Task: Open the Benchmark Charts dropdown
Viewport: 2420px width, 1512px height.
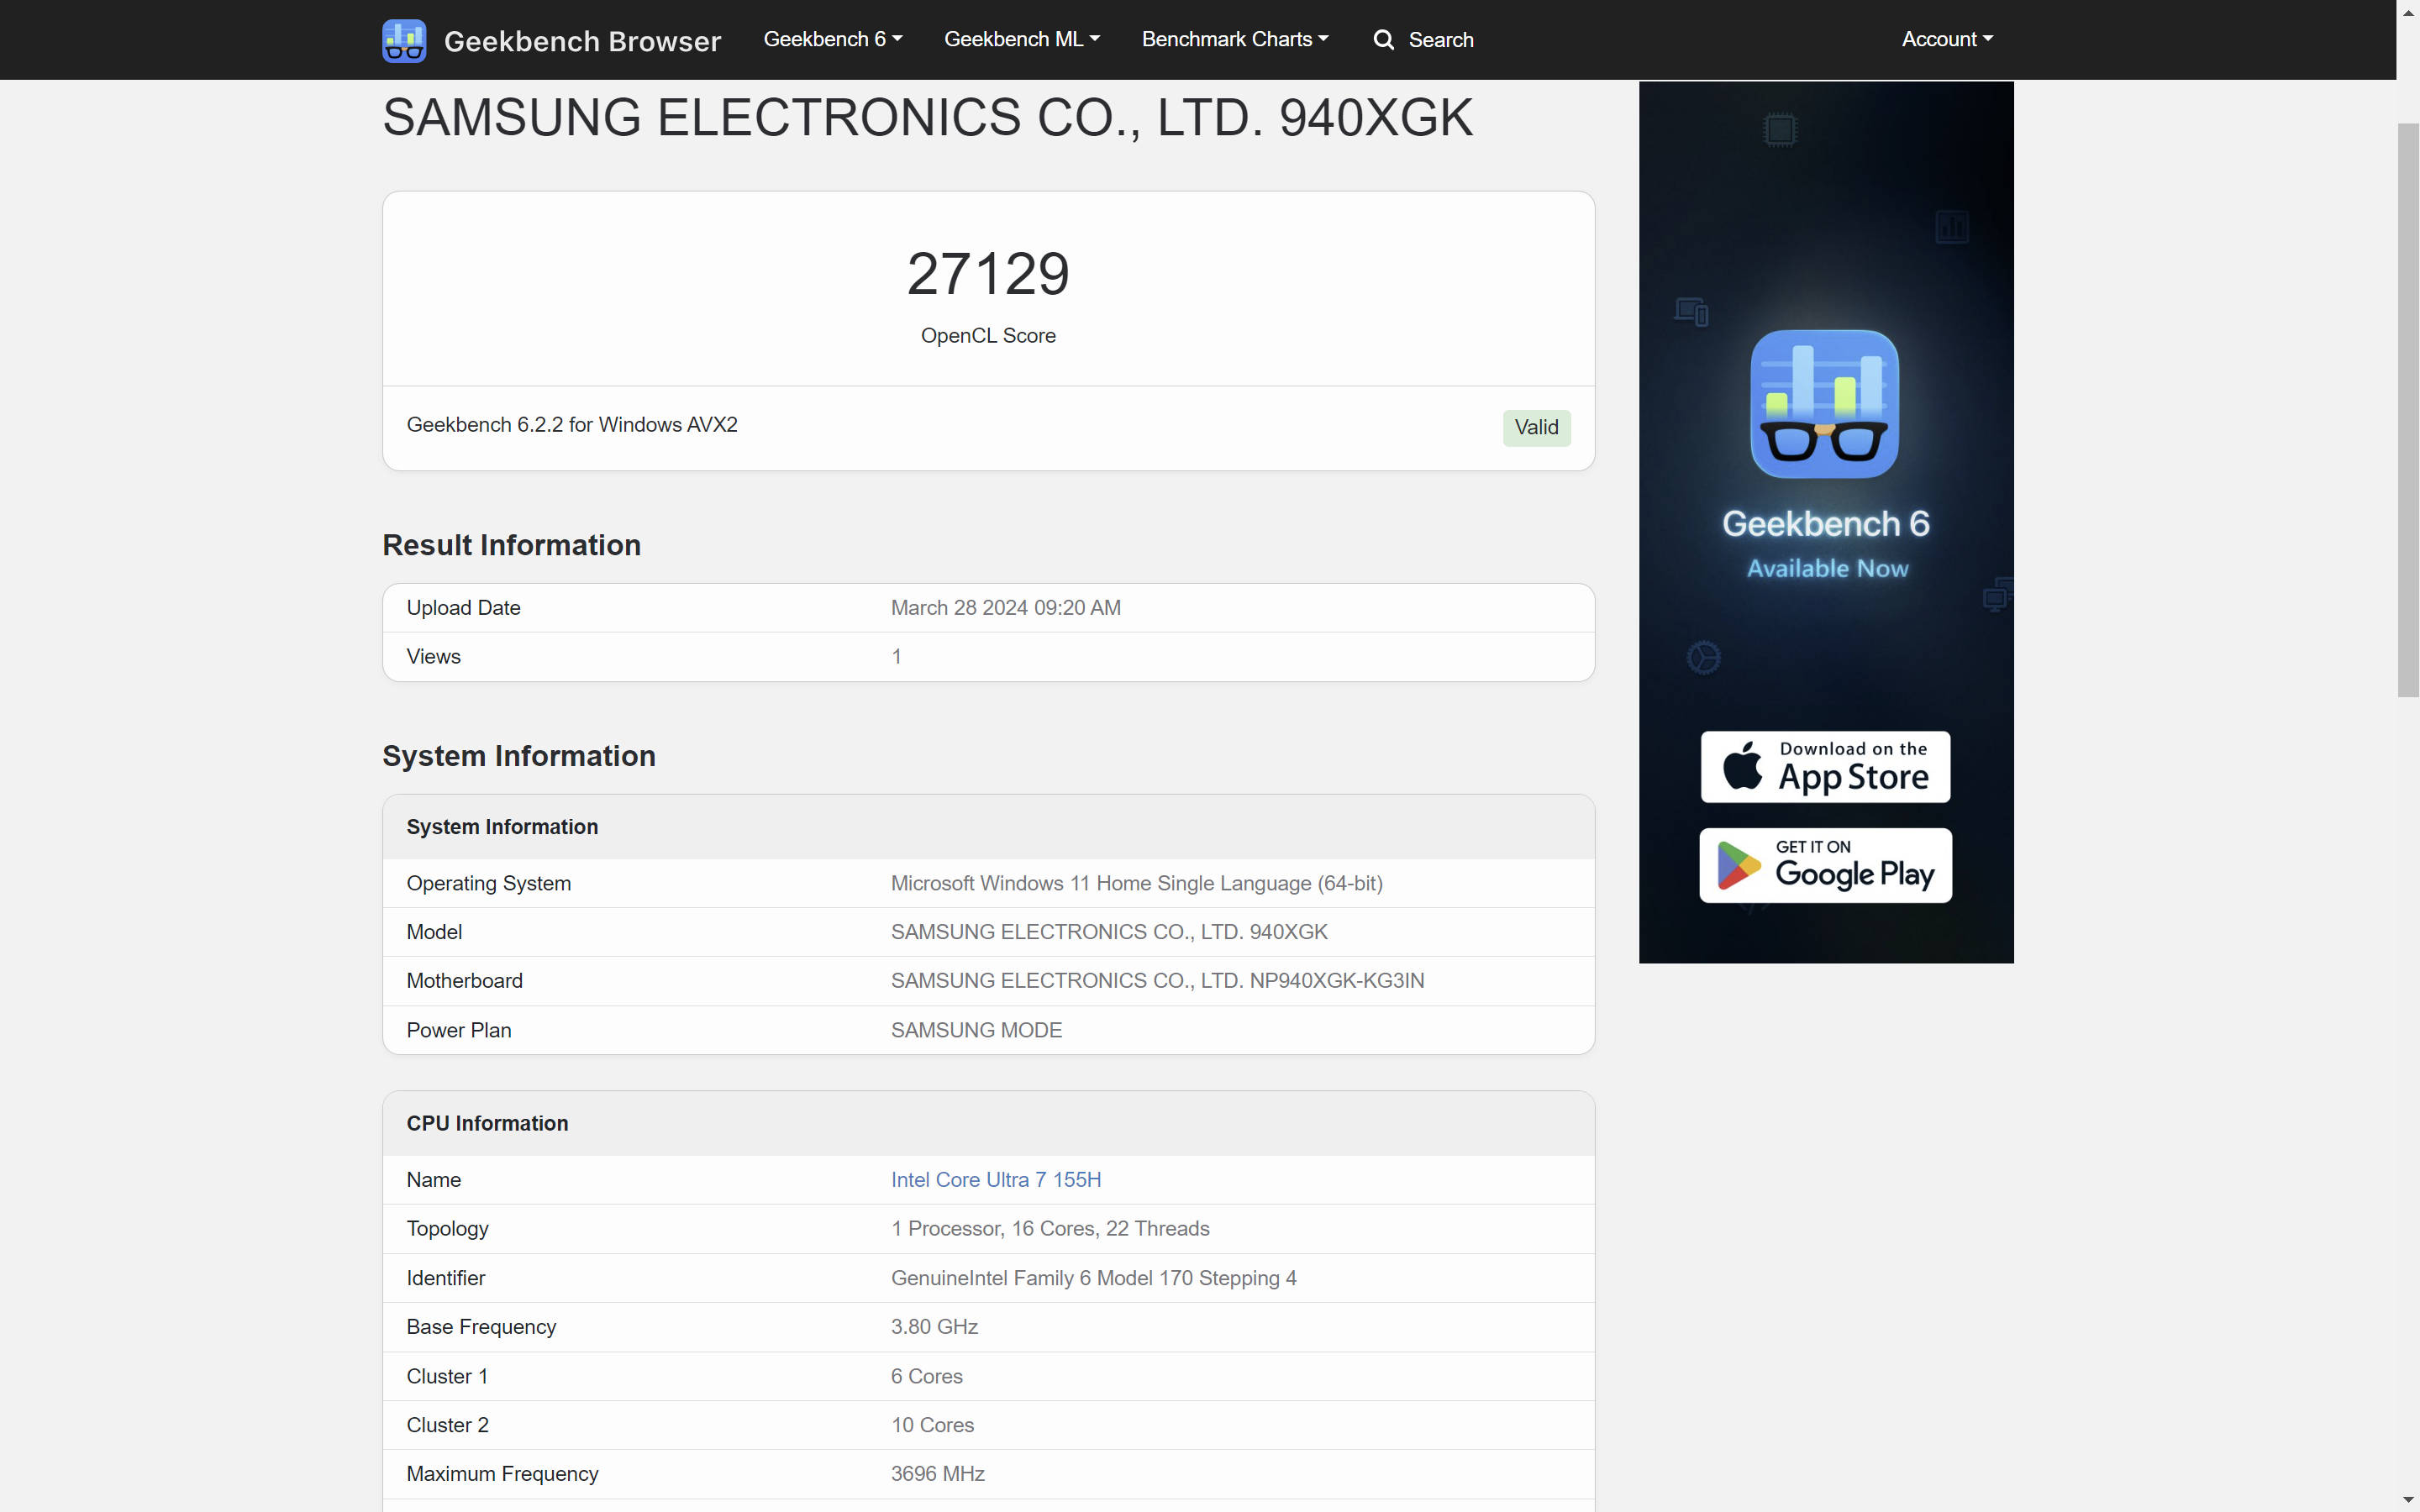Action: click(1235, 39)
